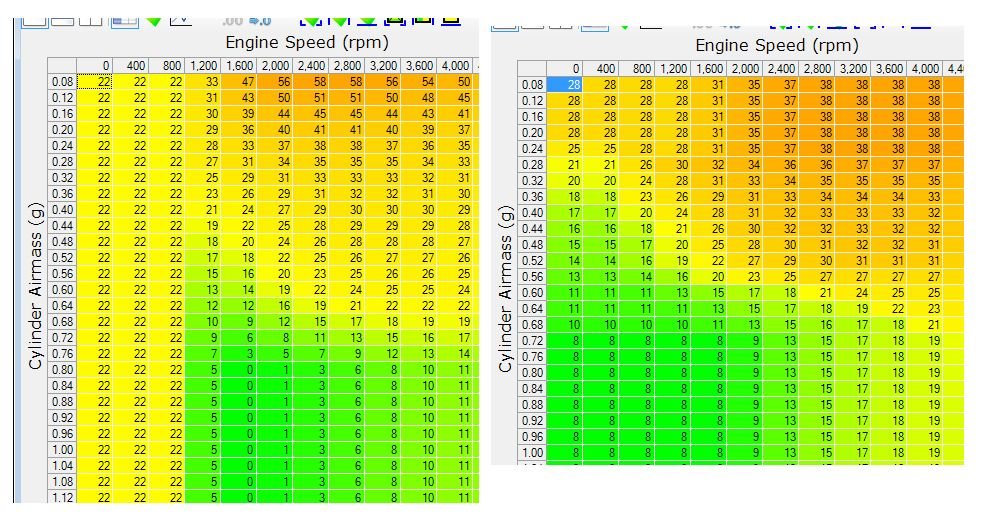The image size is (981, 527).
Task: Click the table grid view icon in left toolbar
Action: [x=125, y=22]
